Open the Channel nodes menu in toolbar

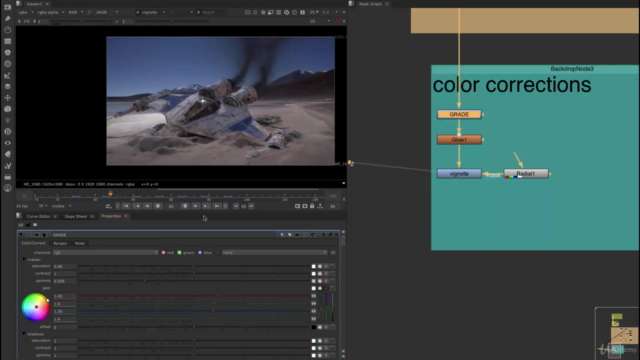point(7,41)
